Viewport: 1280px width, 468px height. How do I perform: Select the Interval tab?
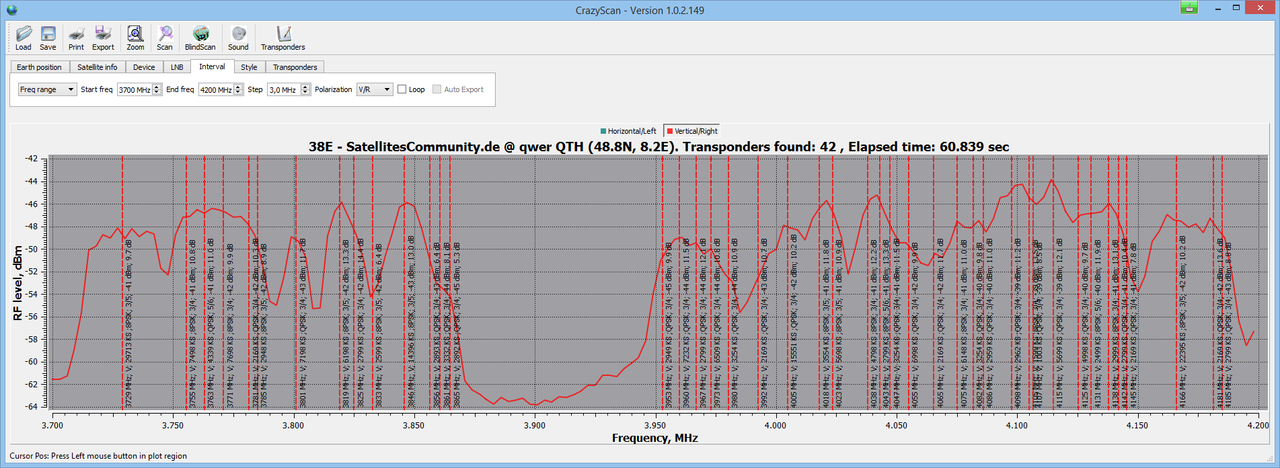(x=212, y=66)
